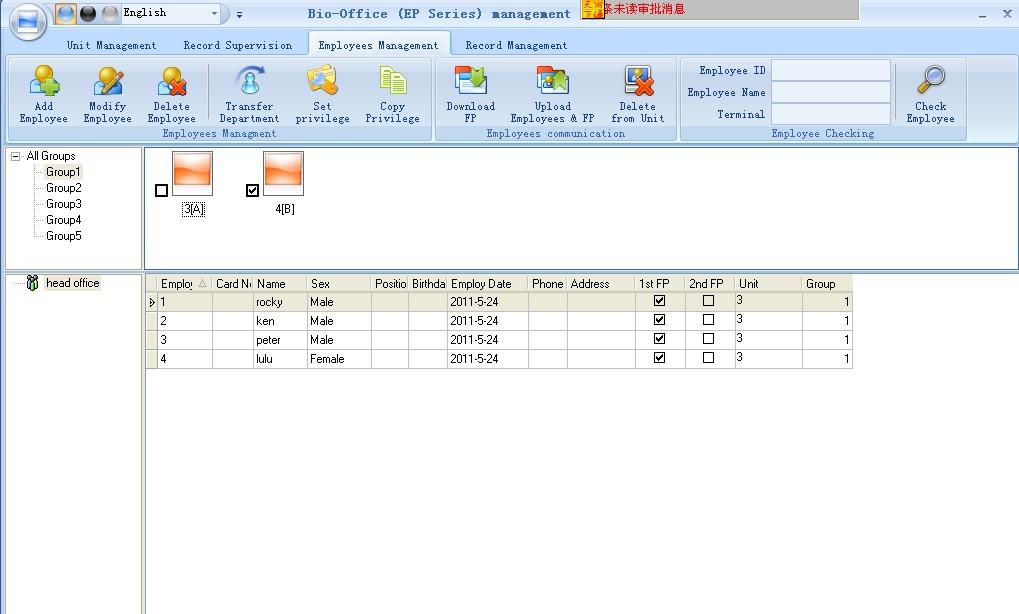1019x614 pixels.
Task: Open the English language dropdown
Action: [214, 13]
